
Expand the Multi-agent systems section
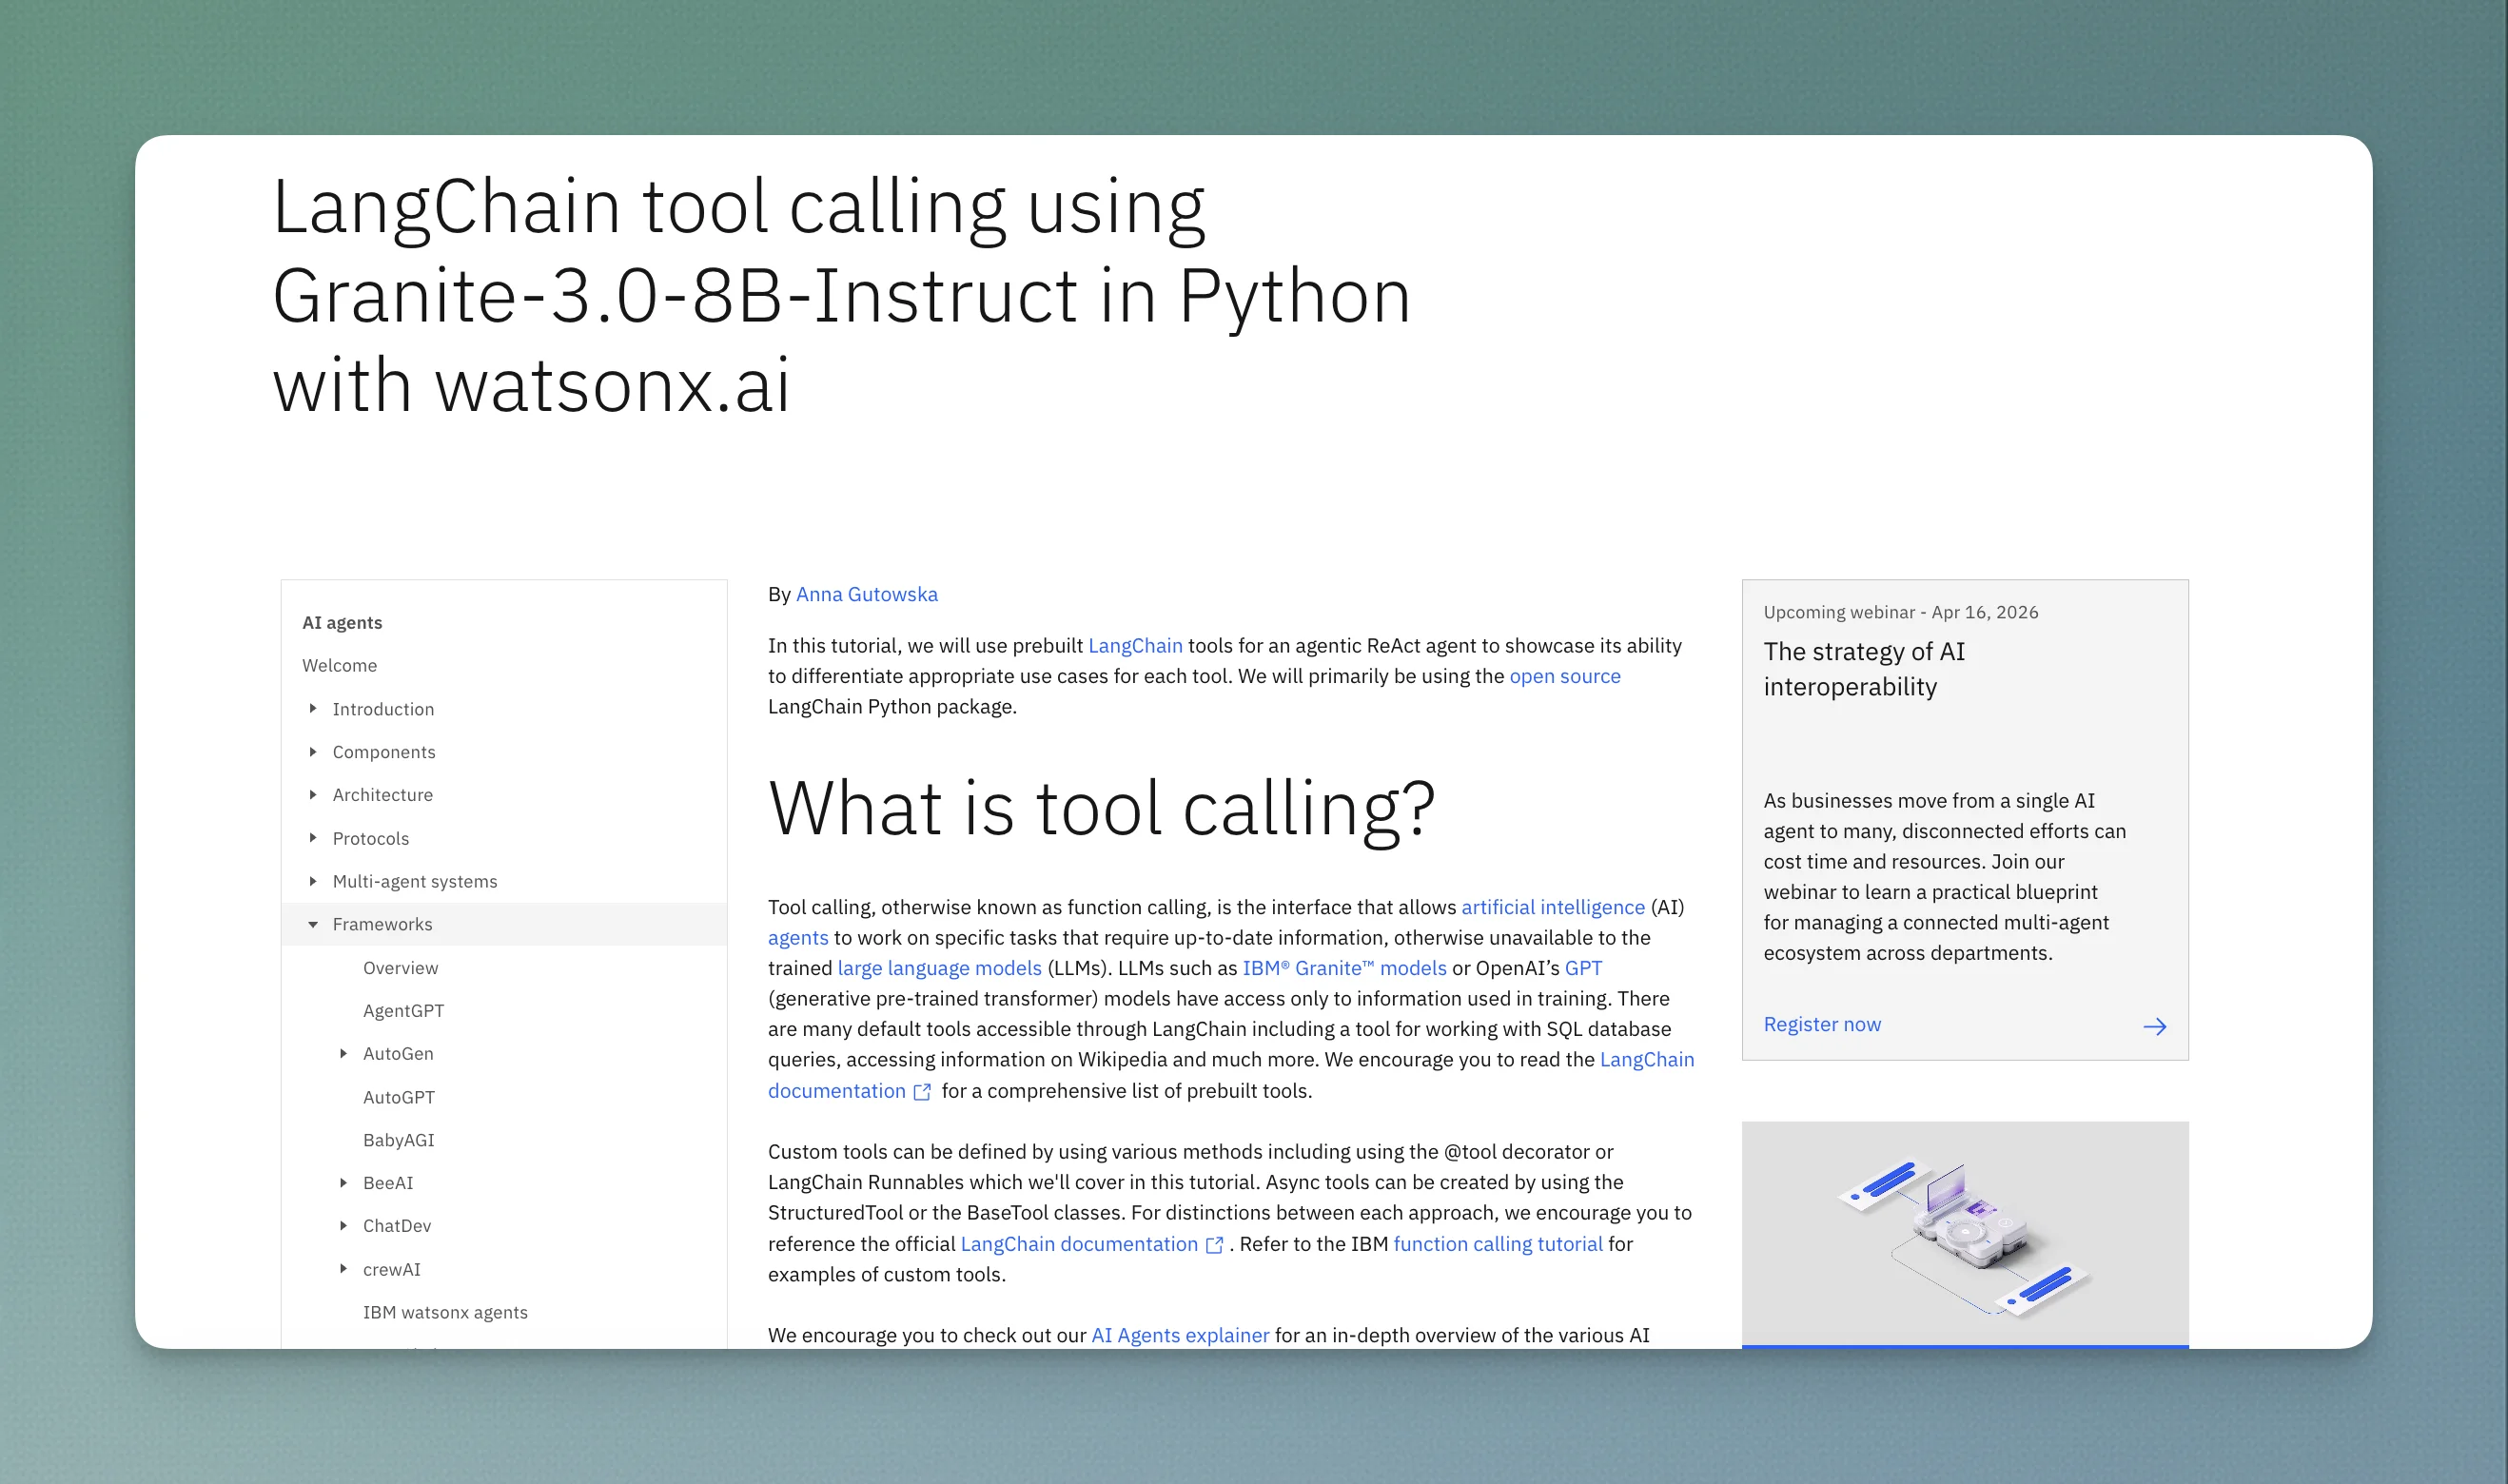[313, 881]
